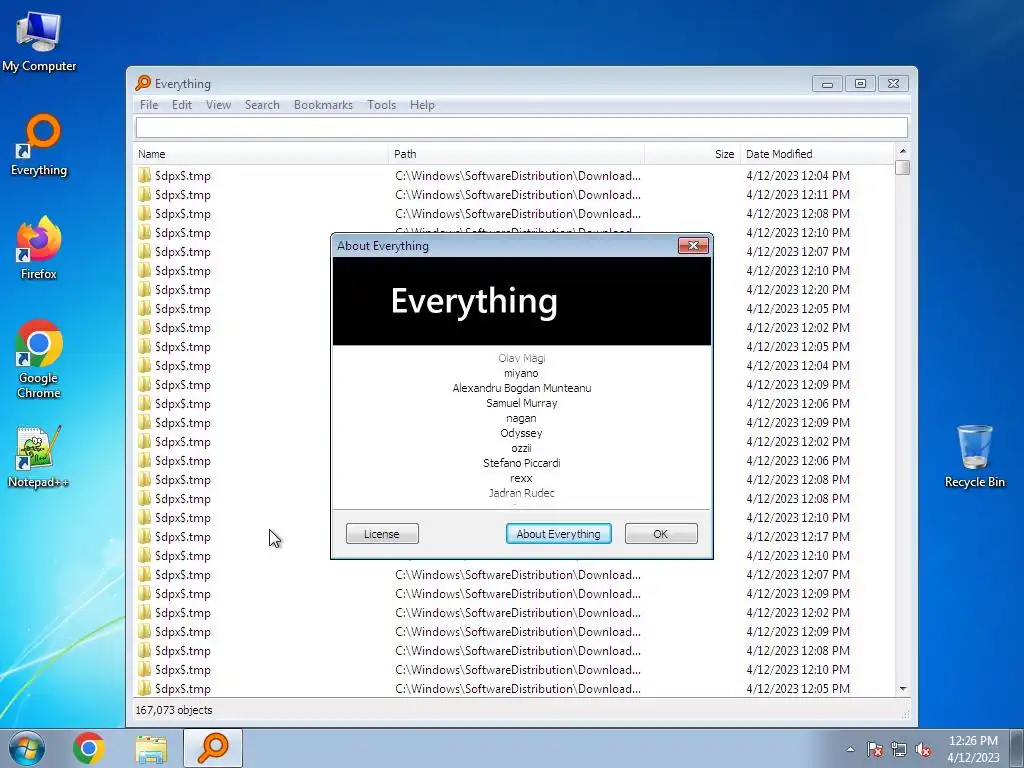Click the Everything window title icon
The image size is (1024, 768).
pos(143,83)
